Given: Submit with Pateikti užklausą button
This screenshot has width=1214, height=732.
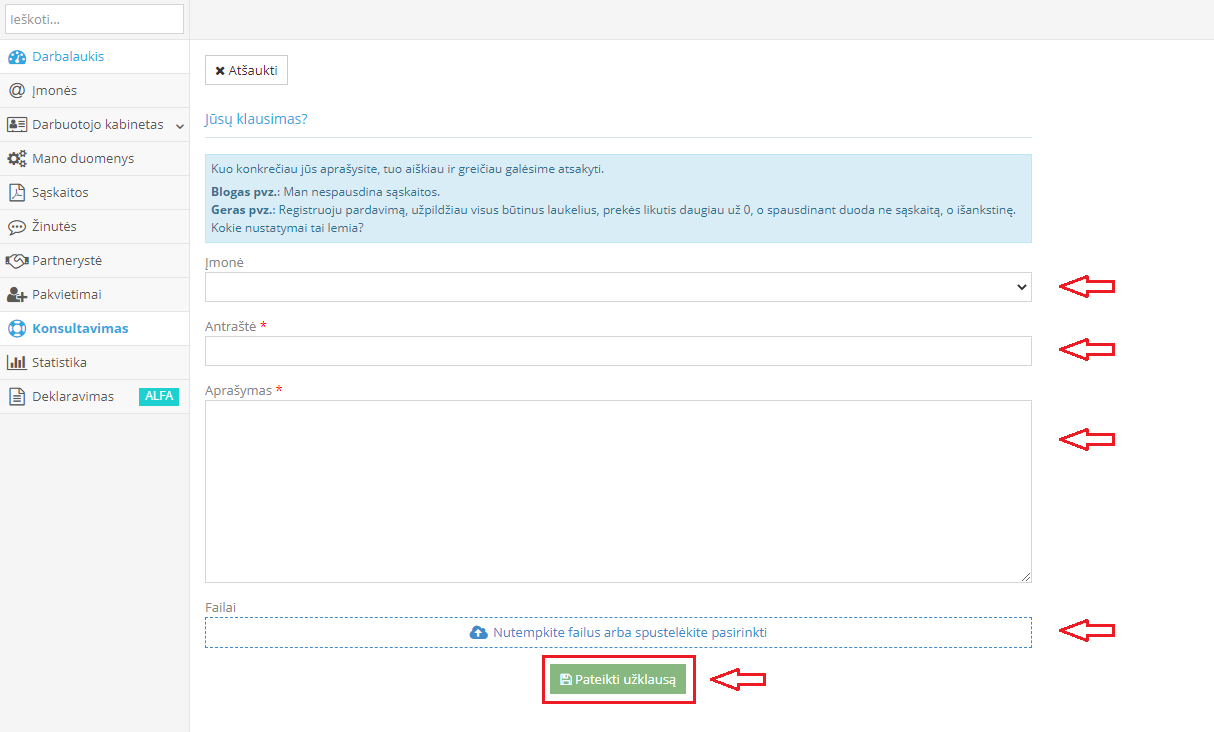Looking at the screenshot, I should pyautogui.click(x=618, y=680).
